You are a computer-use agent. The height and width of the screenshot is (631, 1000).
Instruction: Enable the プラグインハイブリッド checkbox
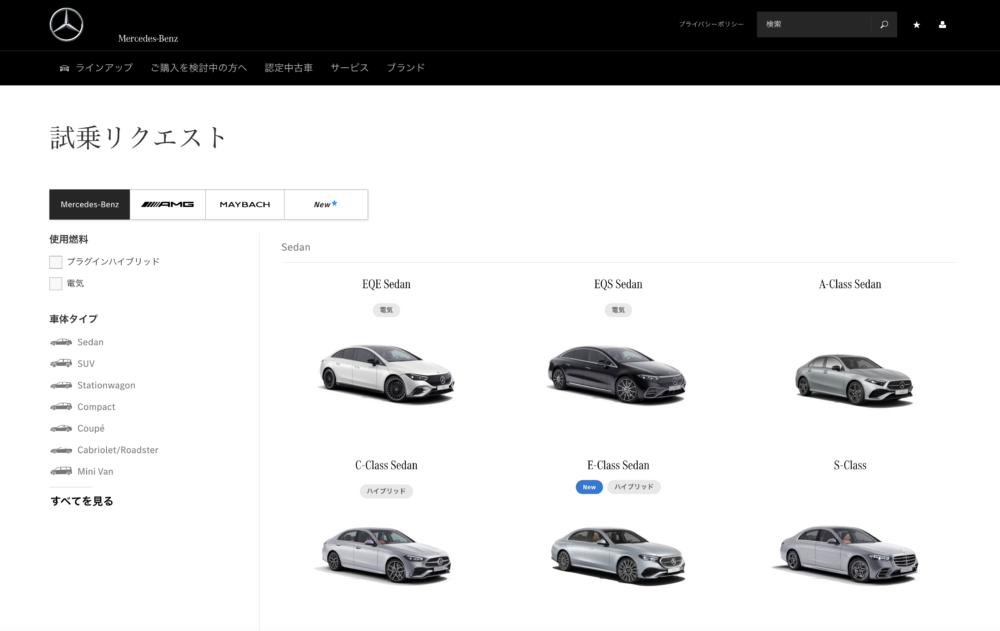(x=56, y=262)
